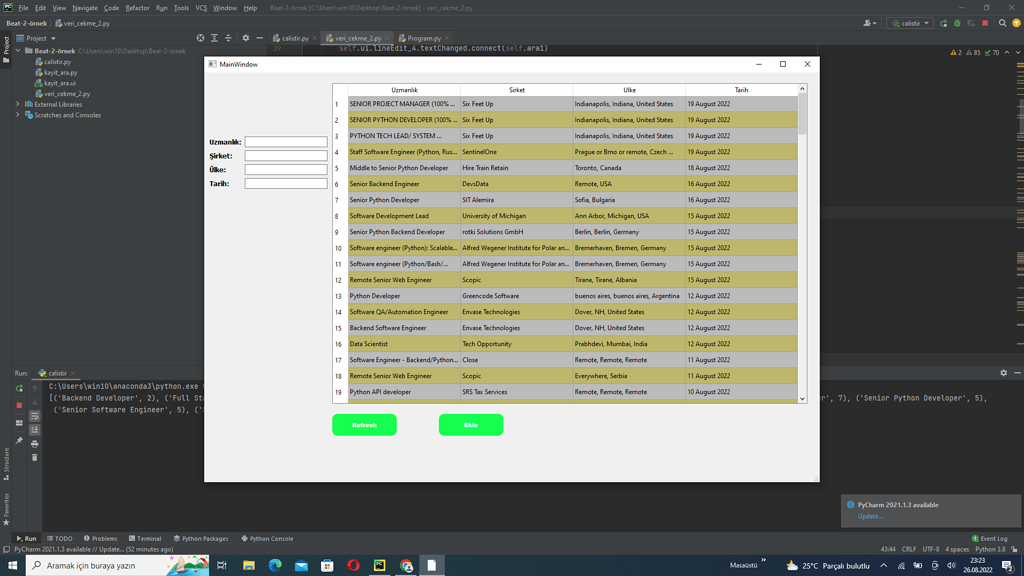Image resolution: width=1024 pixels, height=576 pixels.
Task: Click restore layout icon in Run panel
Action: (x=20, y=423)
